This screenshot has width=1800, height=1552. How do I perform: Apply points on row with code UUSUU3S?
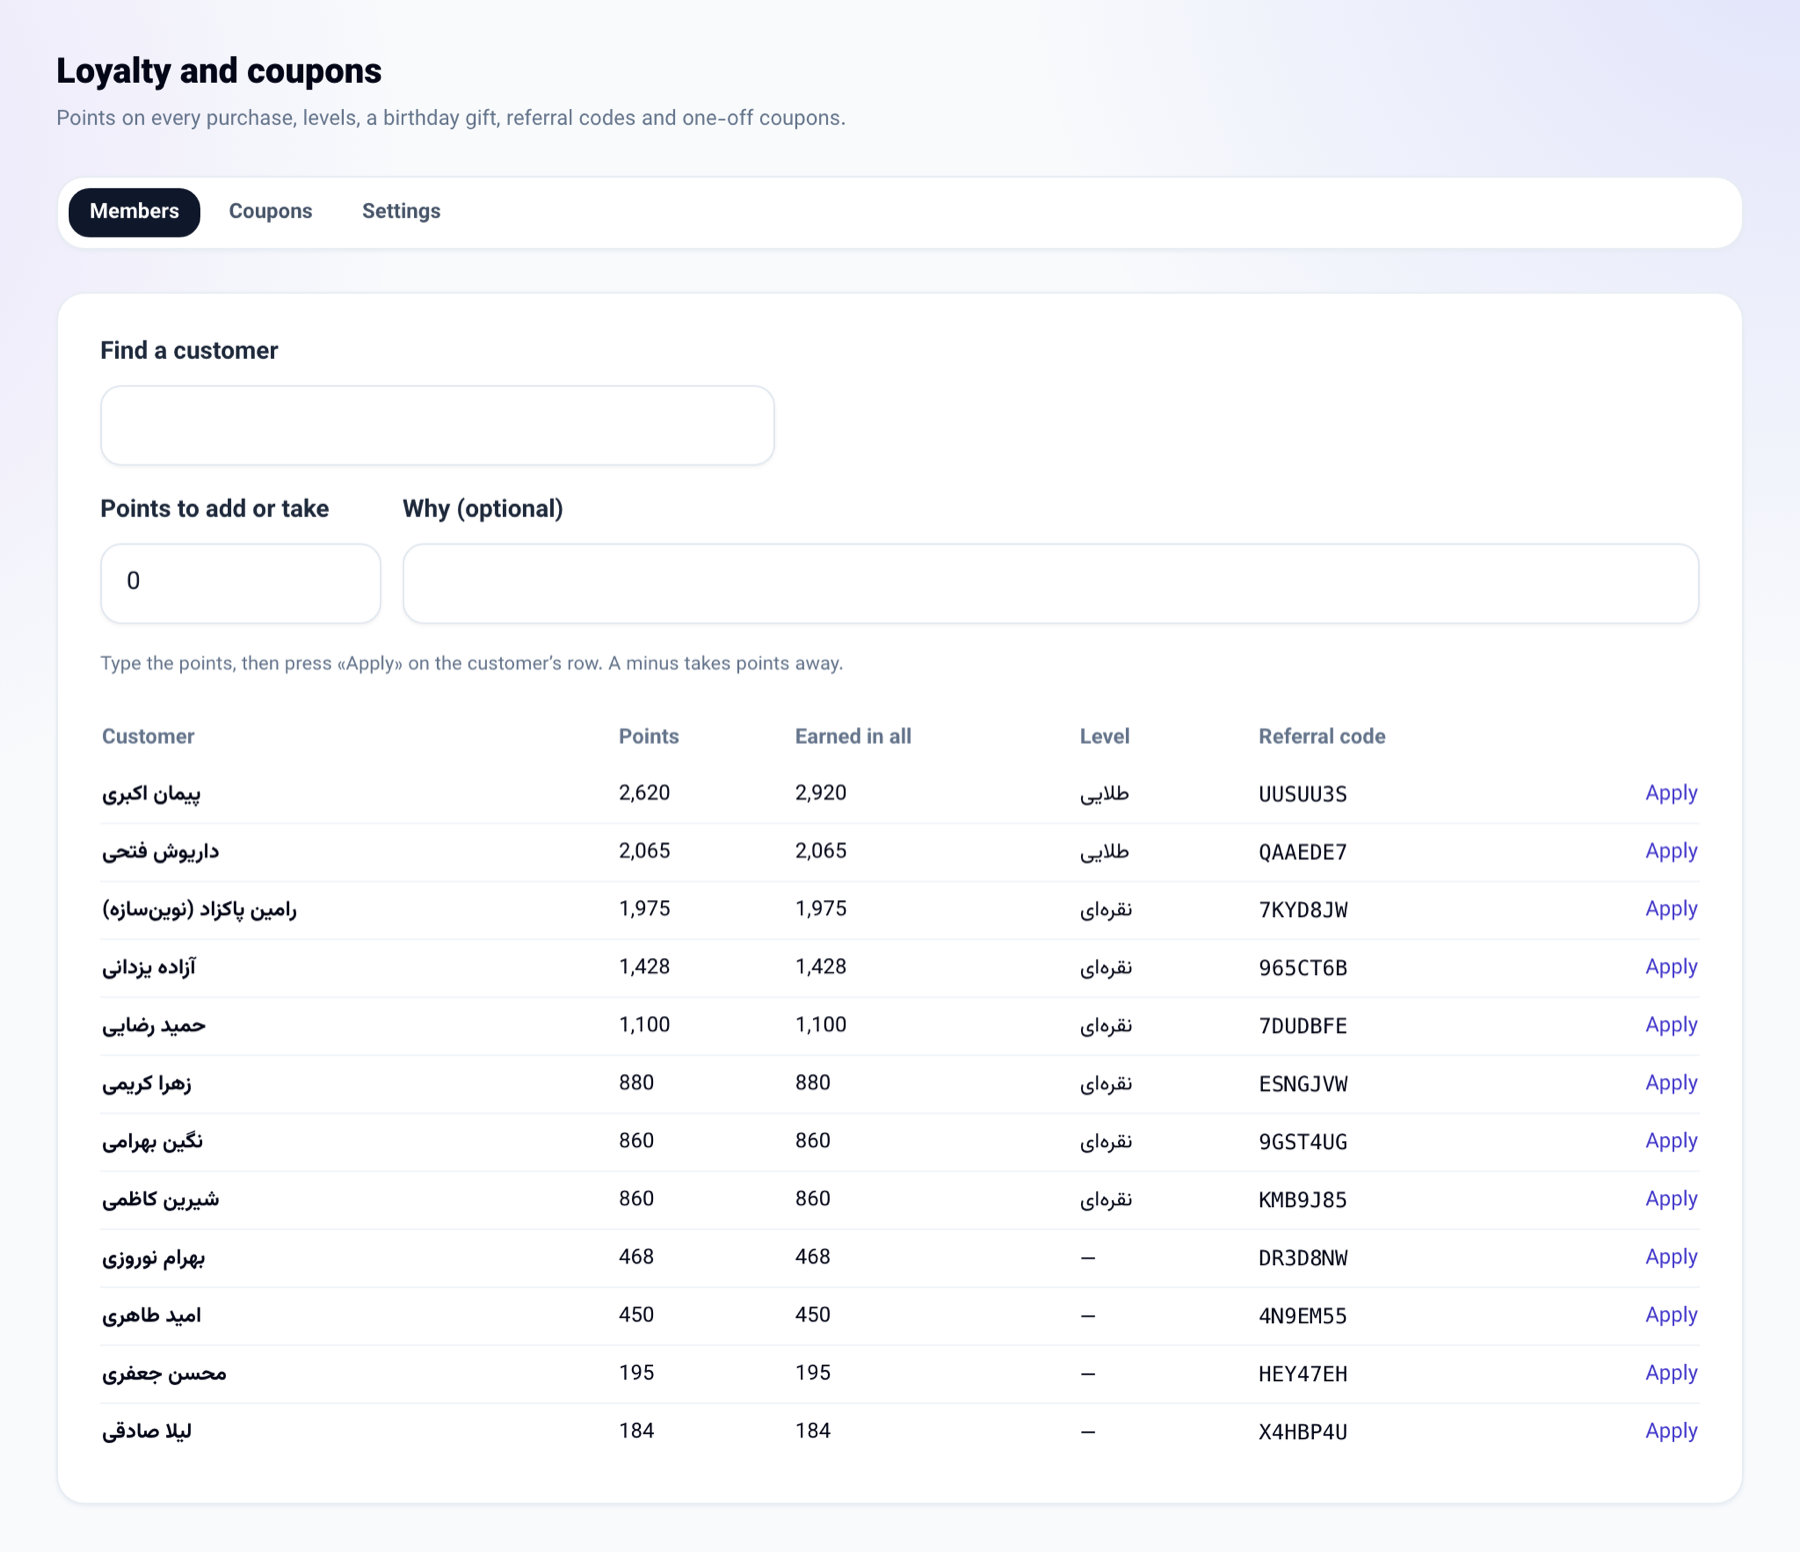click(1671, 793)
